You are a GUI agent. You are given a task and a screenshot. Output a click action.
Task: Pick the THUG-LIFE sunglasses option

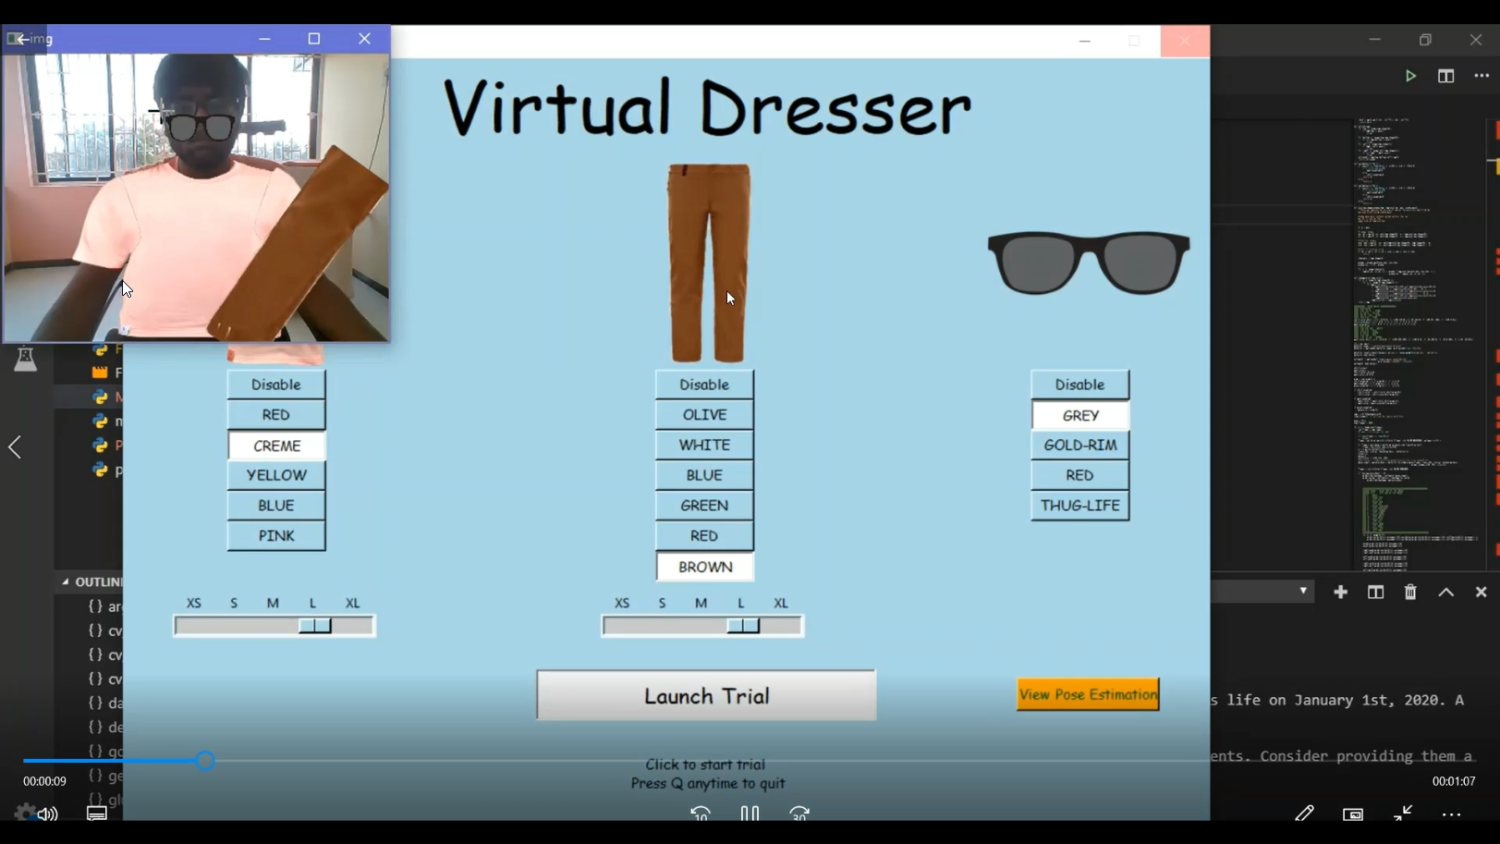[x=1080, y=505]
